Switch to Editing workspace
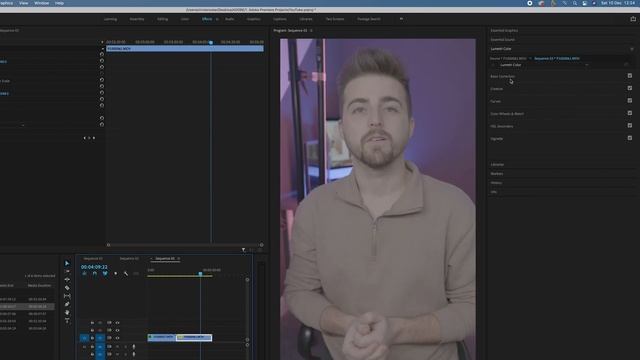The height and width of the screenshot is (360, 640). click(x=162, y=19)
